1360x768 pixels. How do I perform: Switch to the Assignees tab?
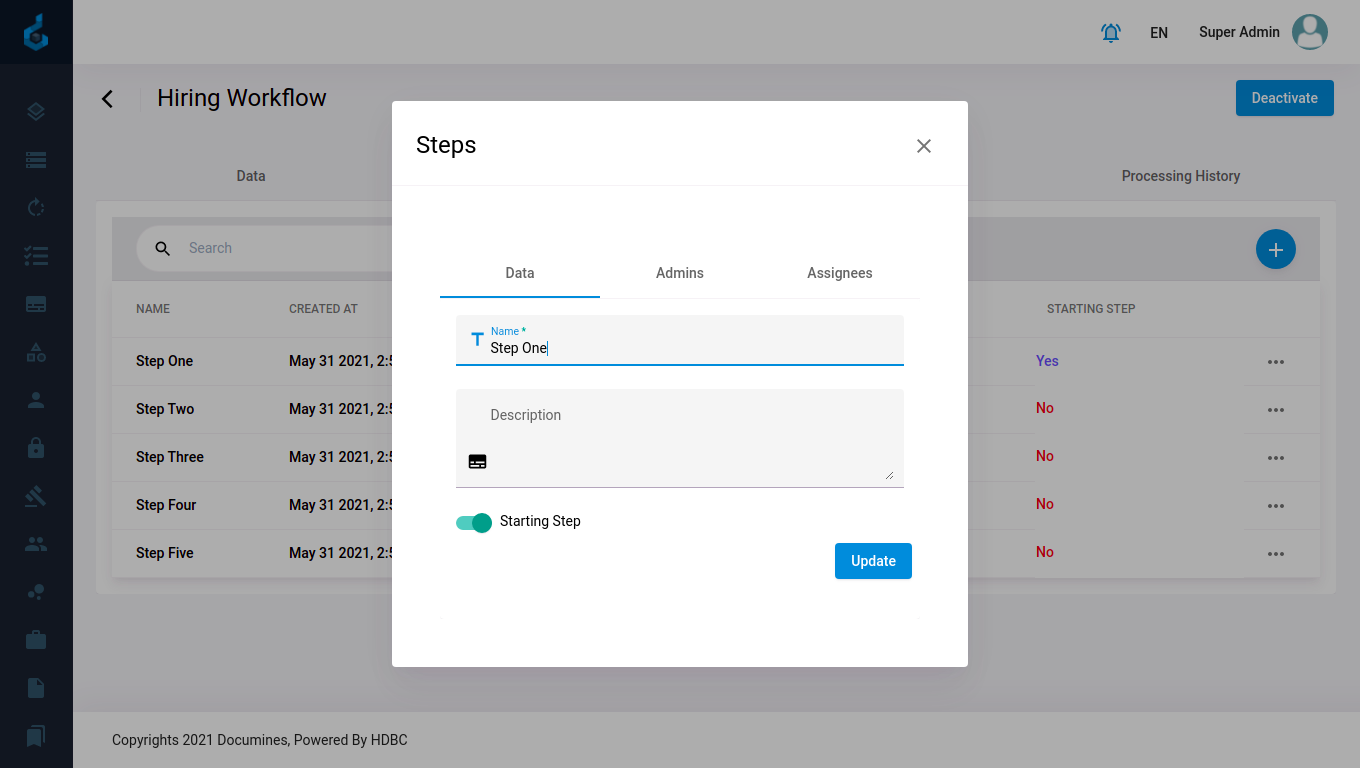(840, 273)
